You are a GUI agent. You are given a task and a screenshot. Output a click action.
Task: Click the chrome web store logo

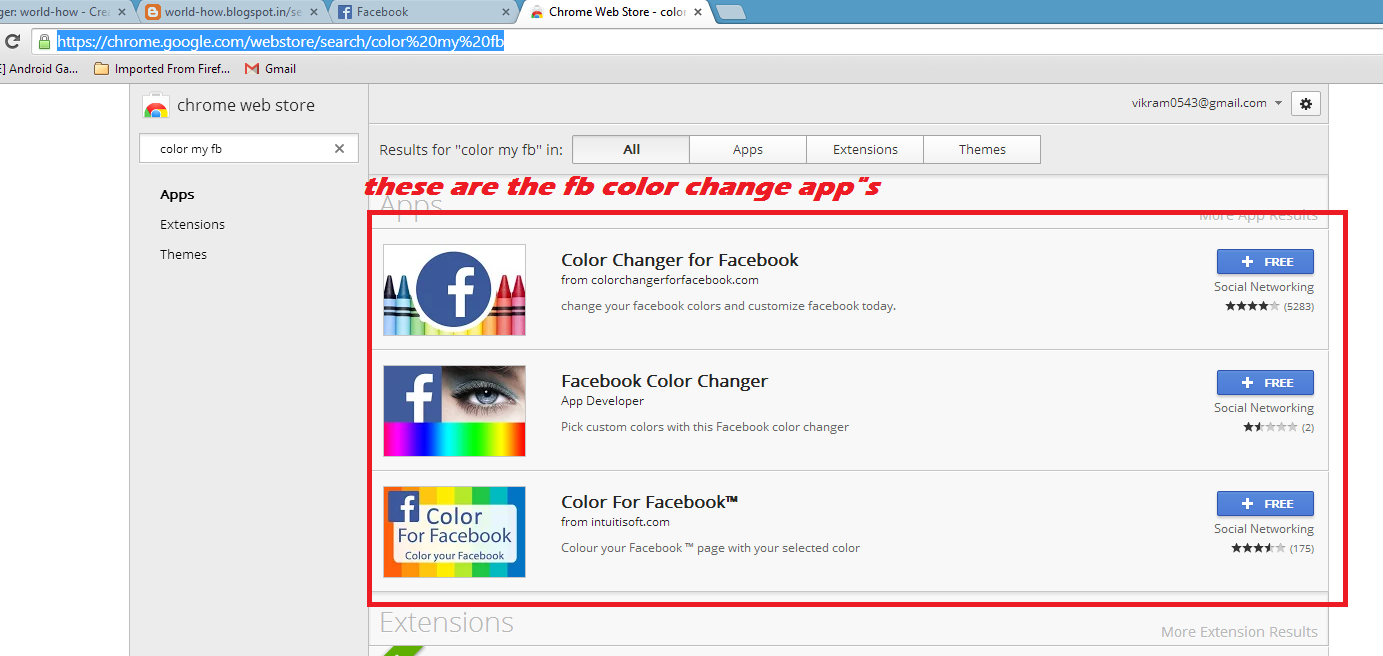click(157, 104)
